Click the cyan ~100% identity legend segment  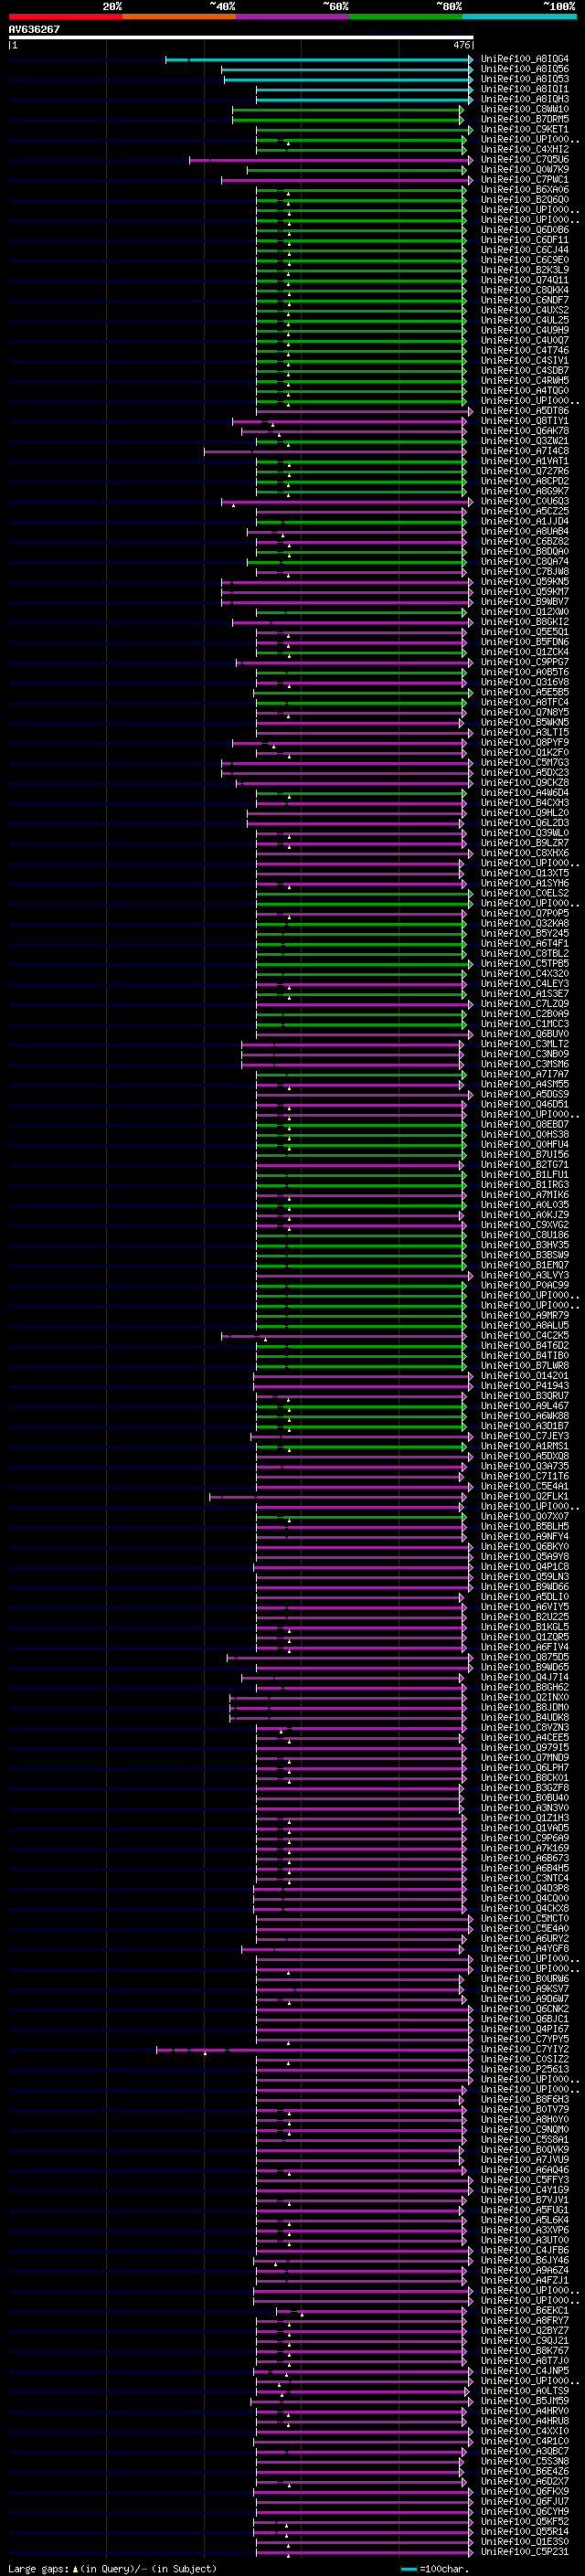coord(519,17)
